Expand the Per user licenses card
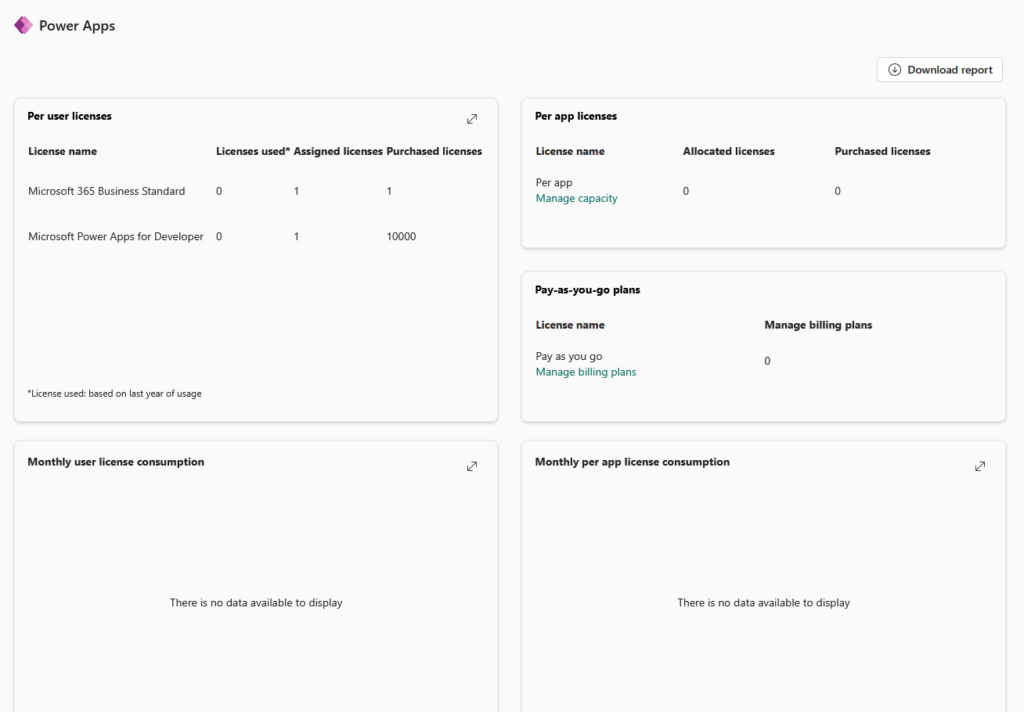The height and width of the screenshot is (712, 1024). coord(472,119)
